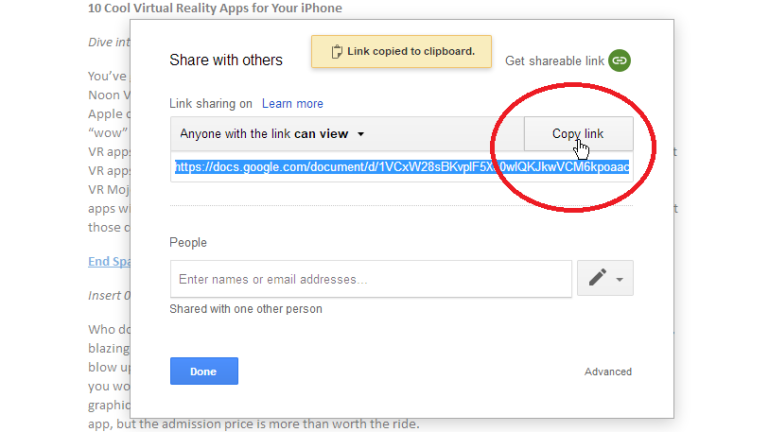Screen dimensions: 769x432
Task: Click the green shareable link icon
Action: pos(619,60)
